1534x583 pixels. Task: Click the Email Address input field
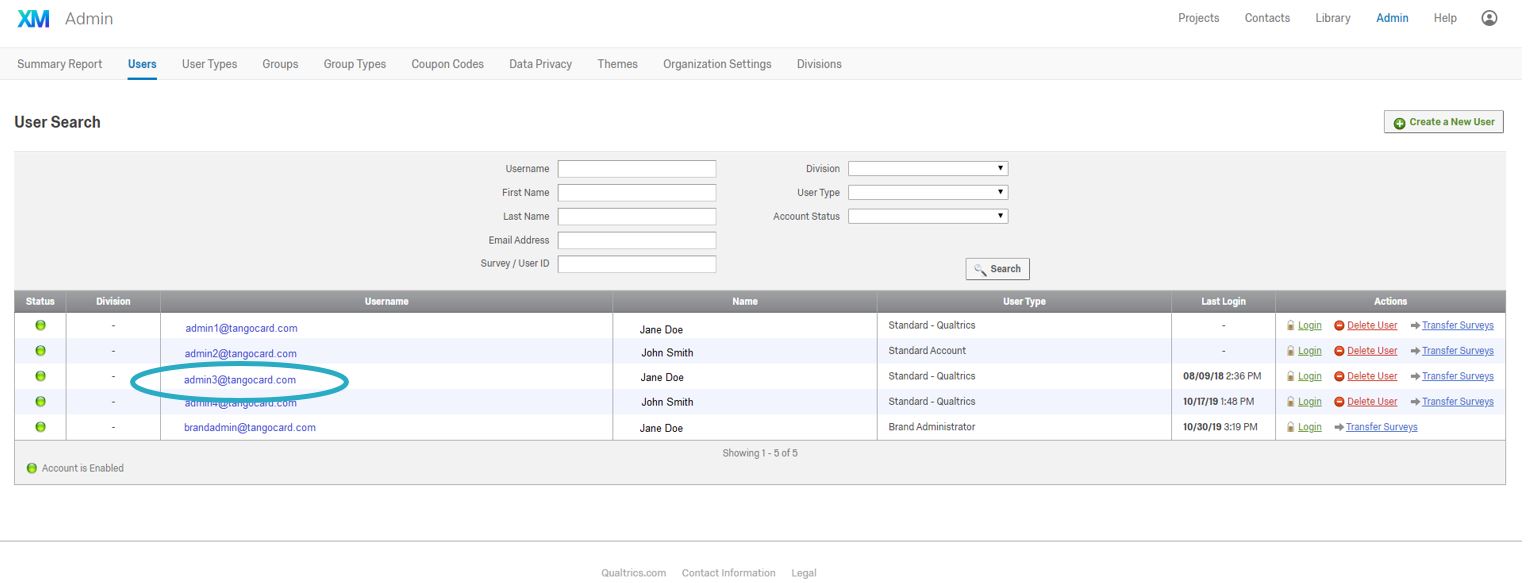(x=637, y=240)
